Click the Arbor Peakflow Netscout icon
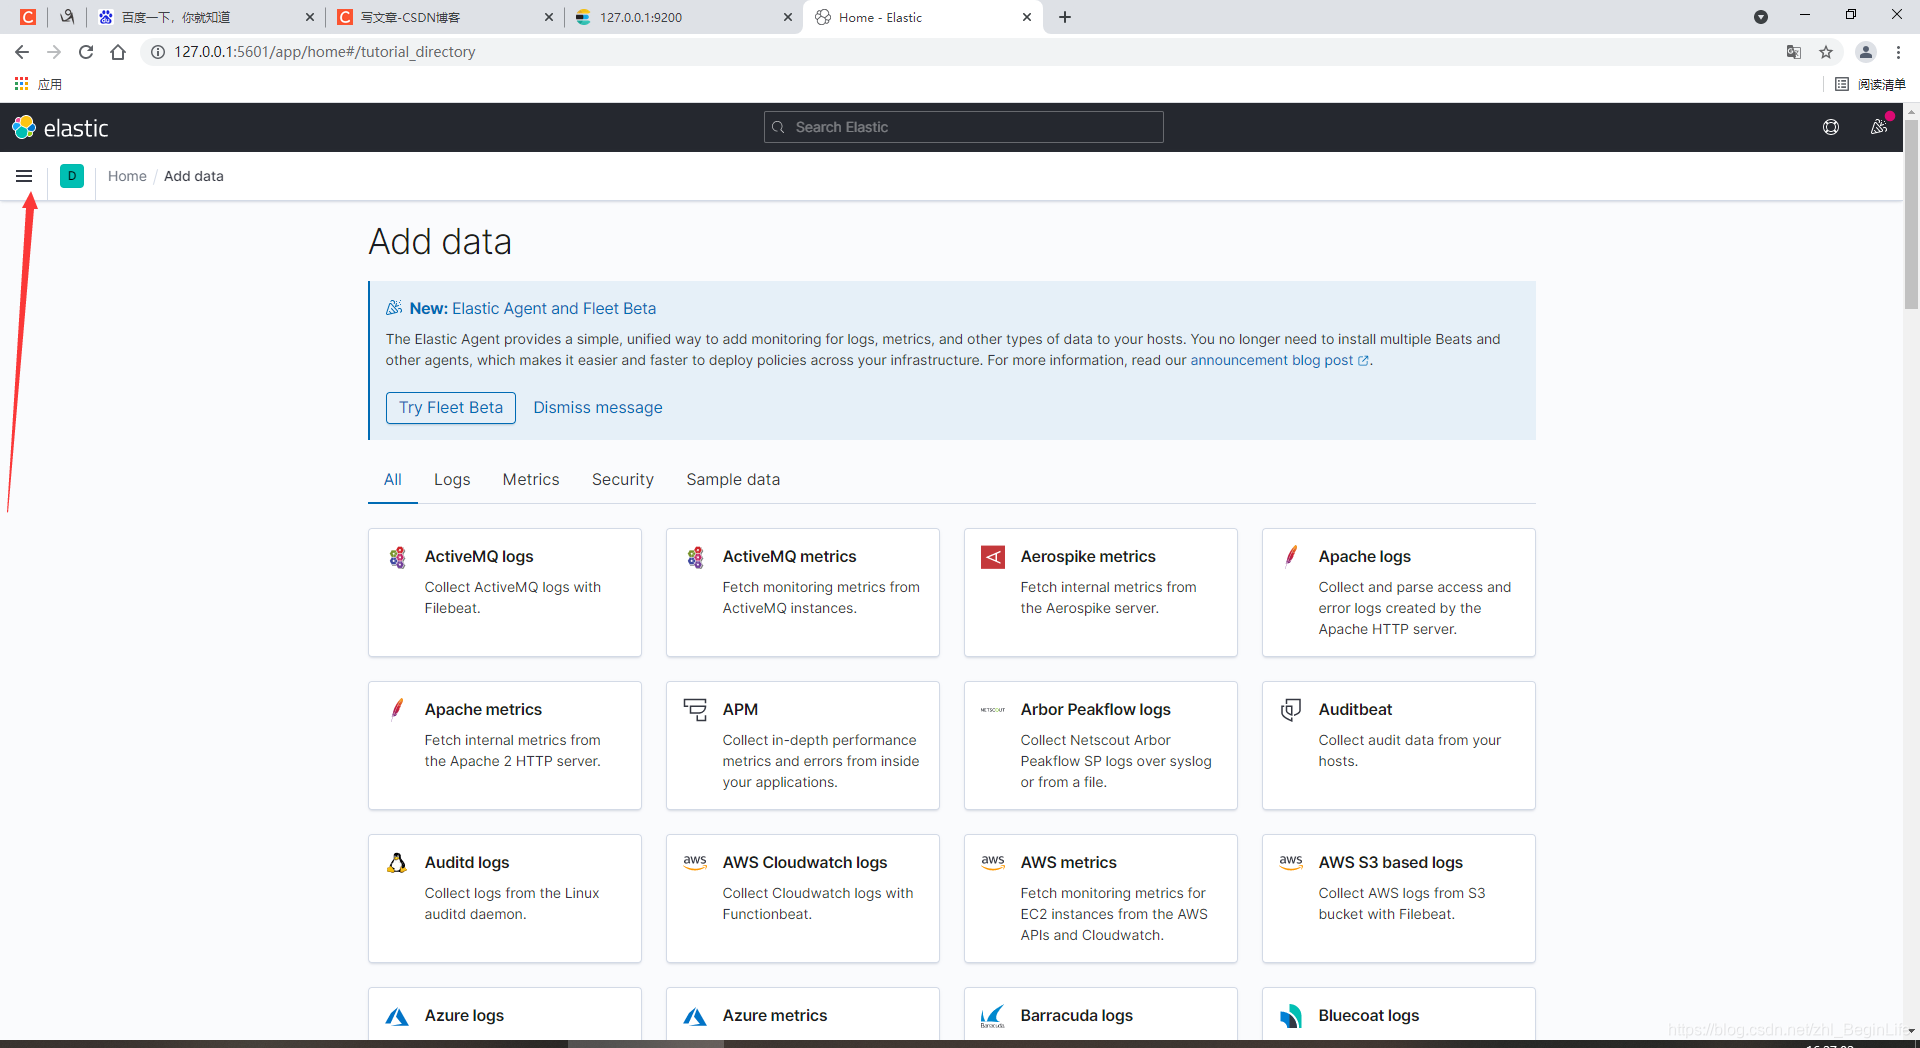Viewport: 1920px width, 1048px height. click(x=993, y=710)
